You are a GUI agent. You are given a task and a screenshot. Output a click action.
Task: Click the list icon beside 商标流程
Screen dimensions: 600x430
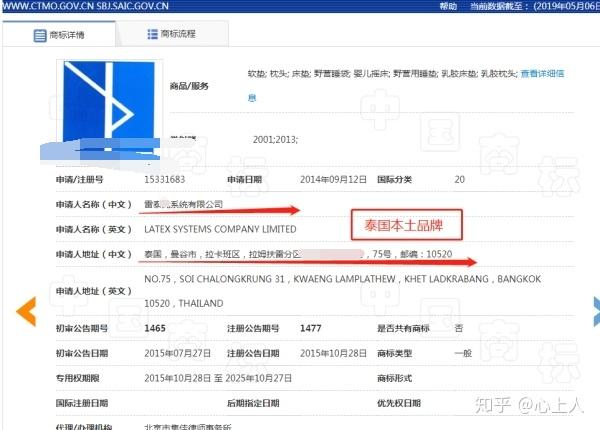(x=152, y=34)
